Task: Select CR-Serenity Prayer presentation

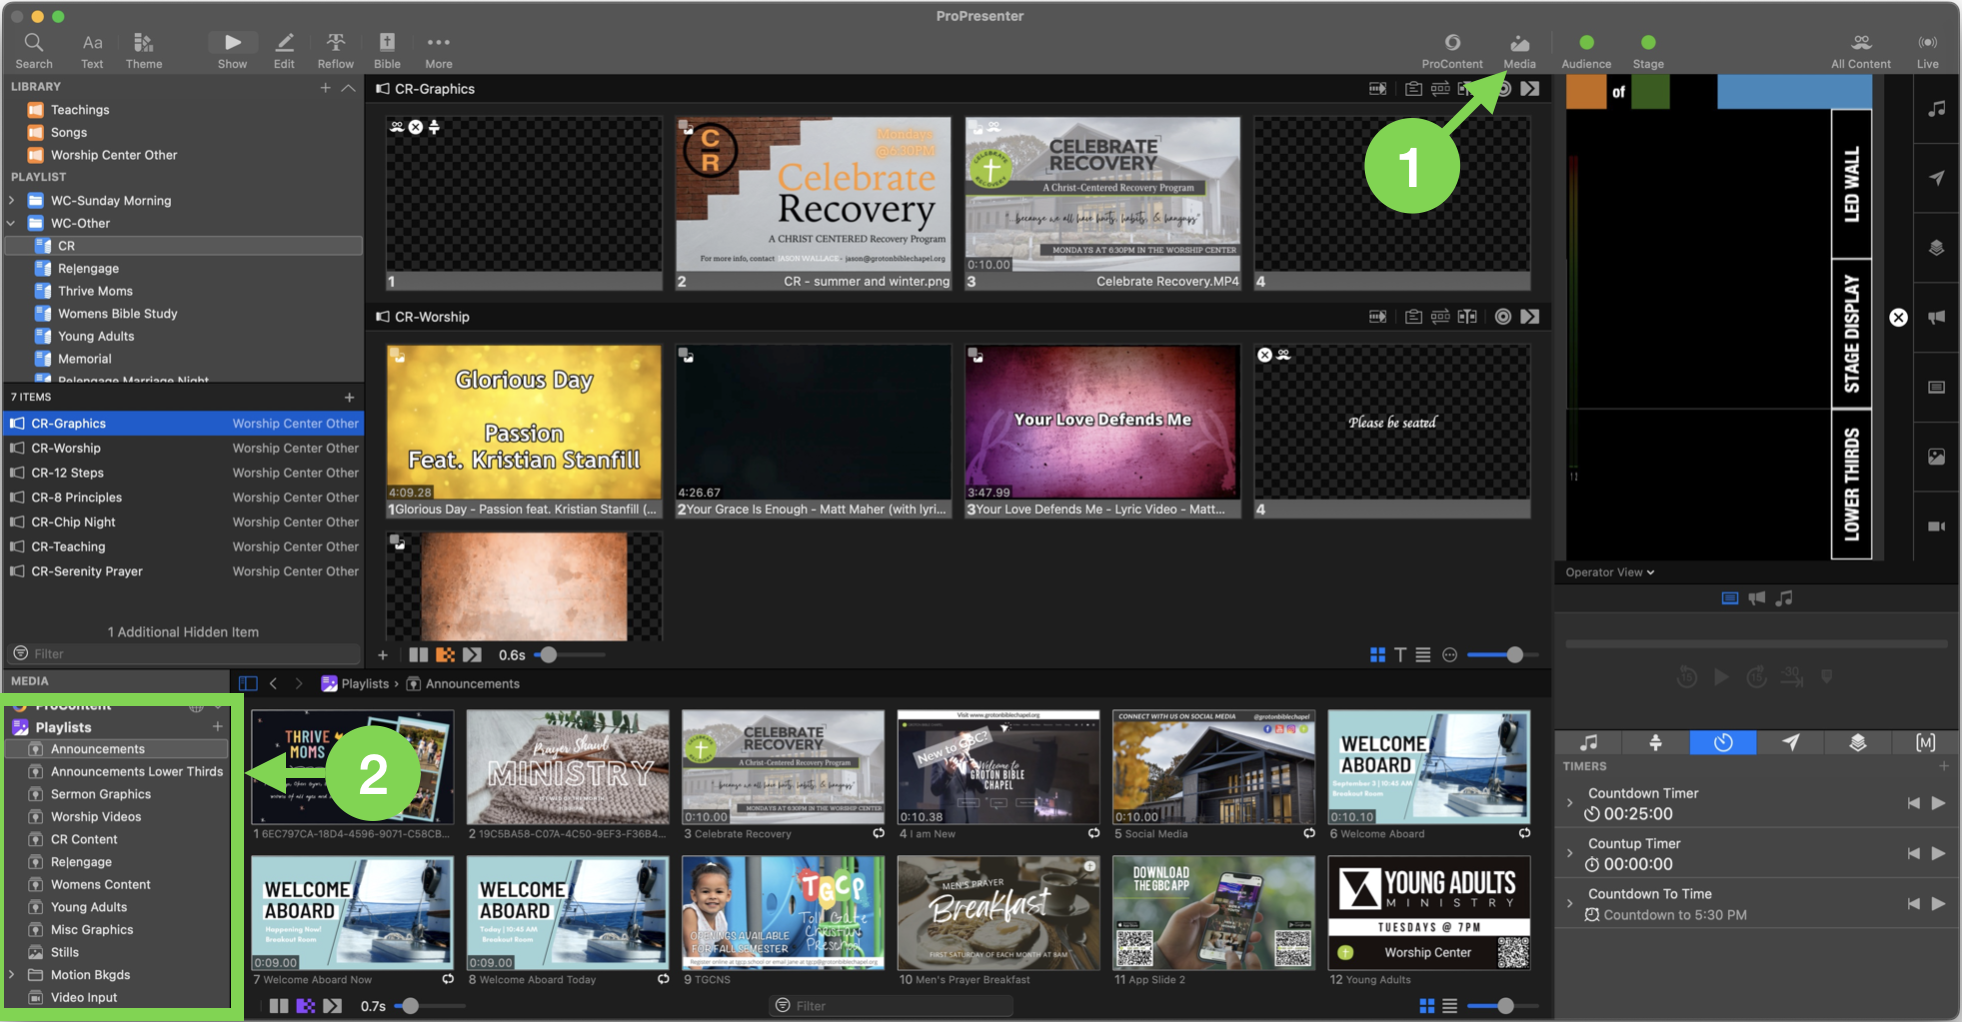Action: click(183, 571)
